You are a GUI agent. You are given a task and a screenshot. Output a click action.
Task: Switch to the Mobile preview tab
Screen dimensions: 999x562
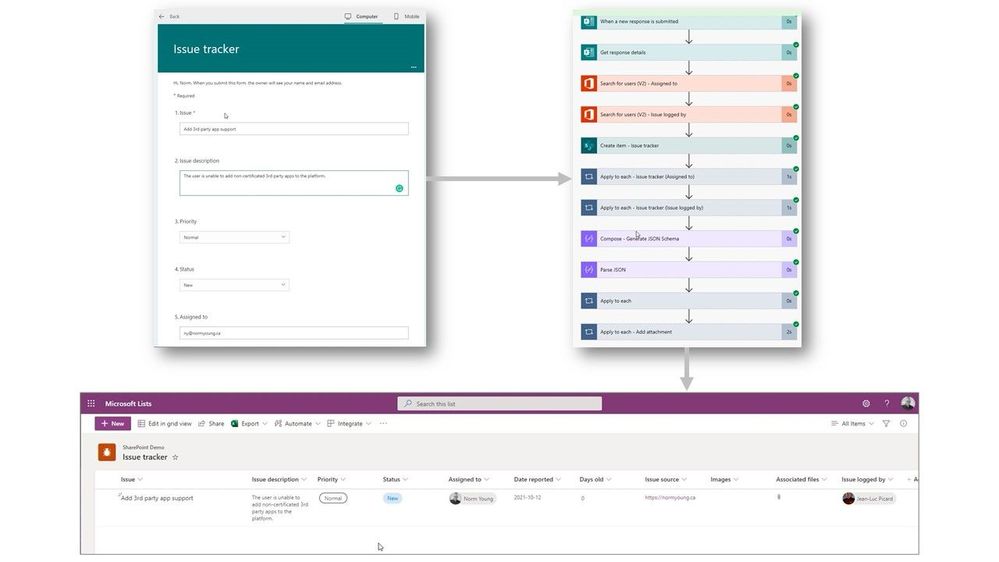point(406,17)
